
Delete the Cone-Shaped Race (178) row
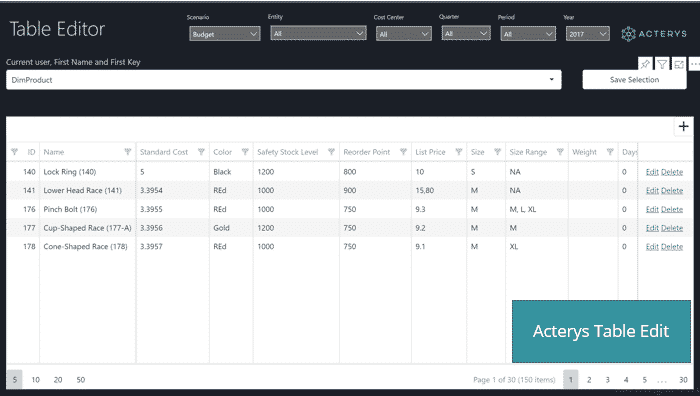[x=672, y=247]
